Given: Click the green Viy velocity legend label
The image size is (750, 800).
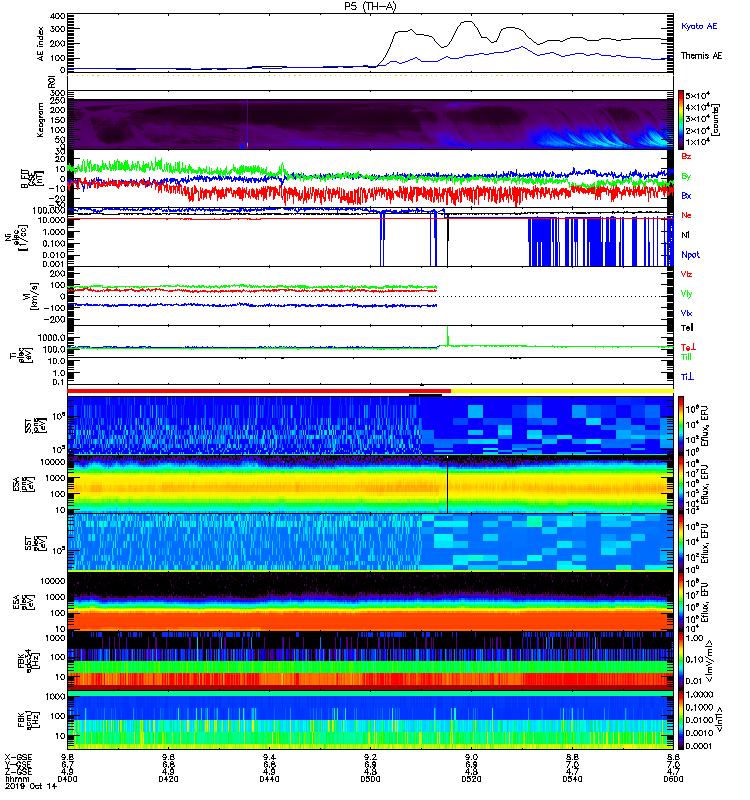Looking at the screenshot, I should click(686, 294).
